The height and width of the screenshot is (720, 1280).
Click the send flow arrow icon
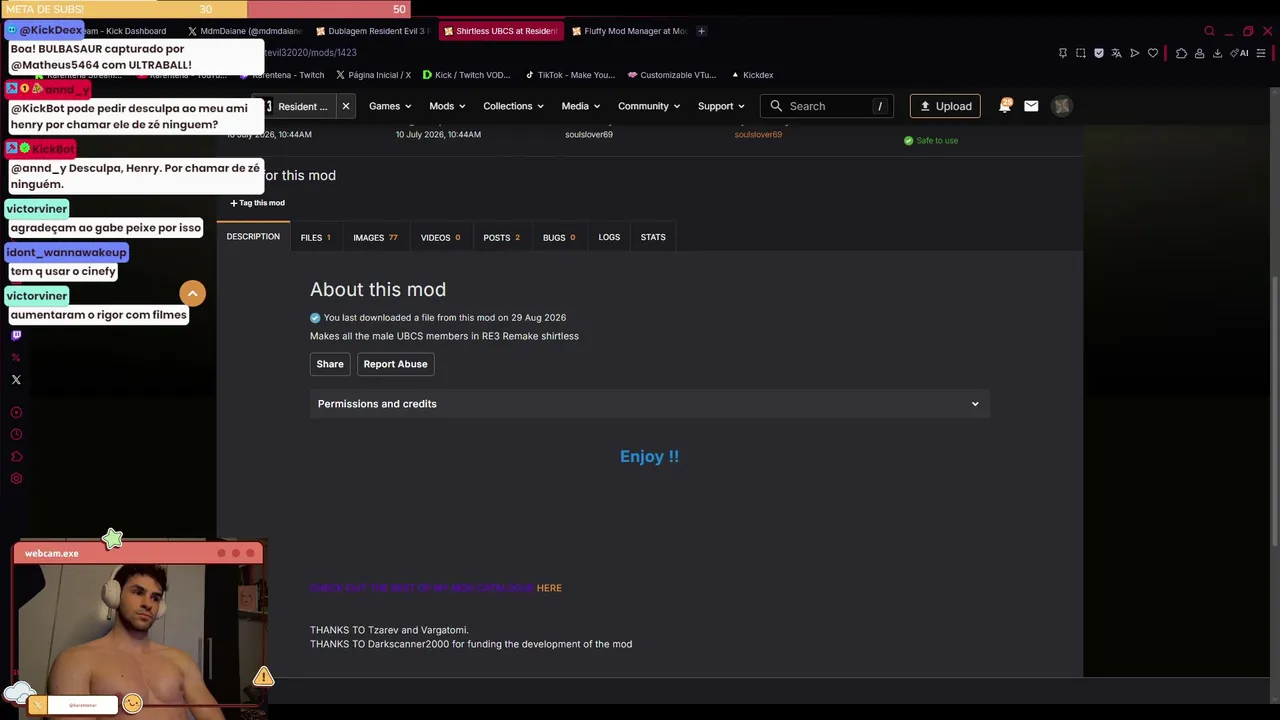point(1134,53)
